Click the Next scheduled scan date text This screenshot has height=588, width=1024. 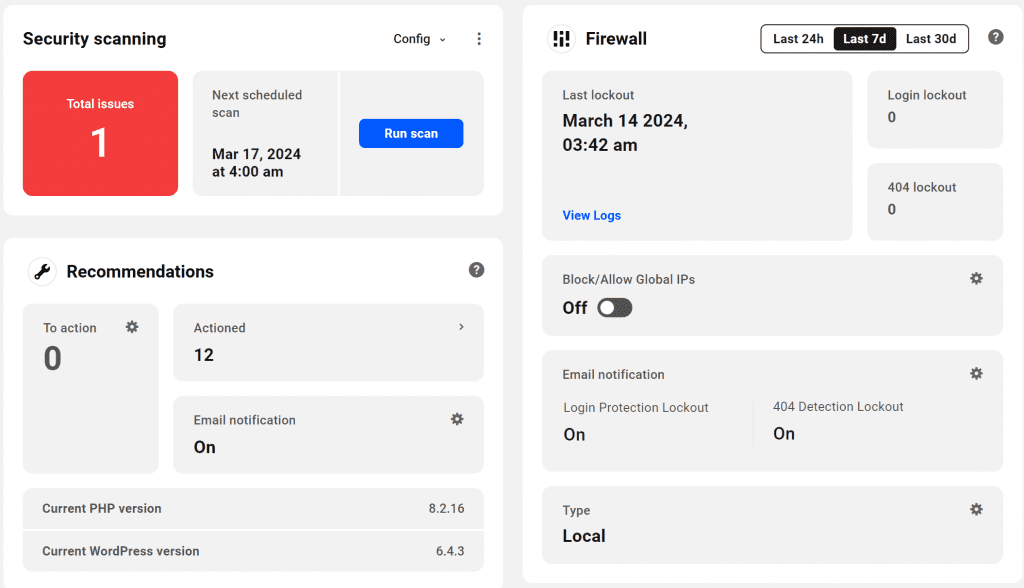coord(257,163)
